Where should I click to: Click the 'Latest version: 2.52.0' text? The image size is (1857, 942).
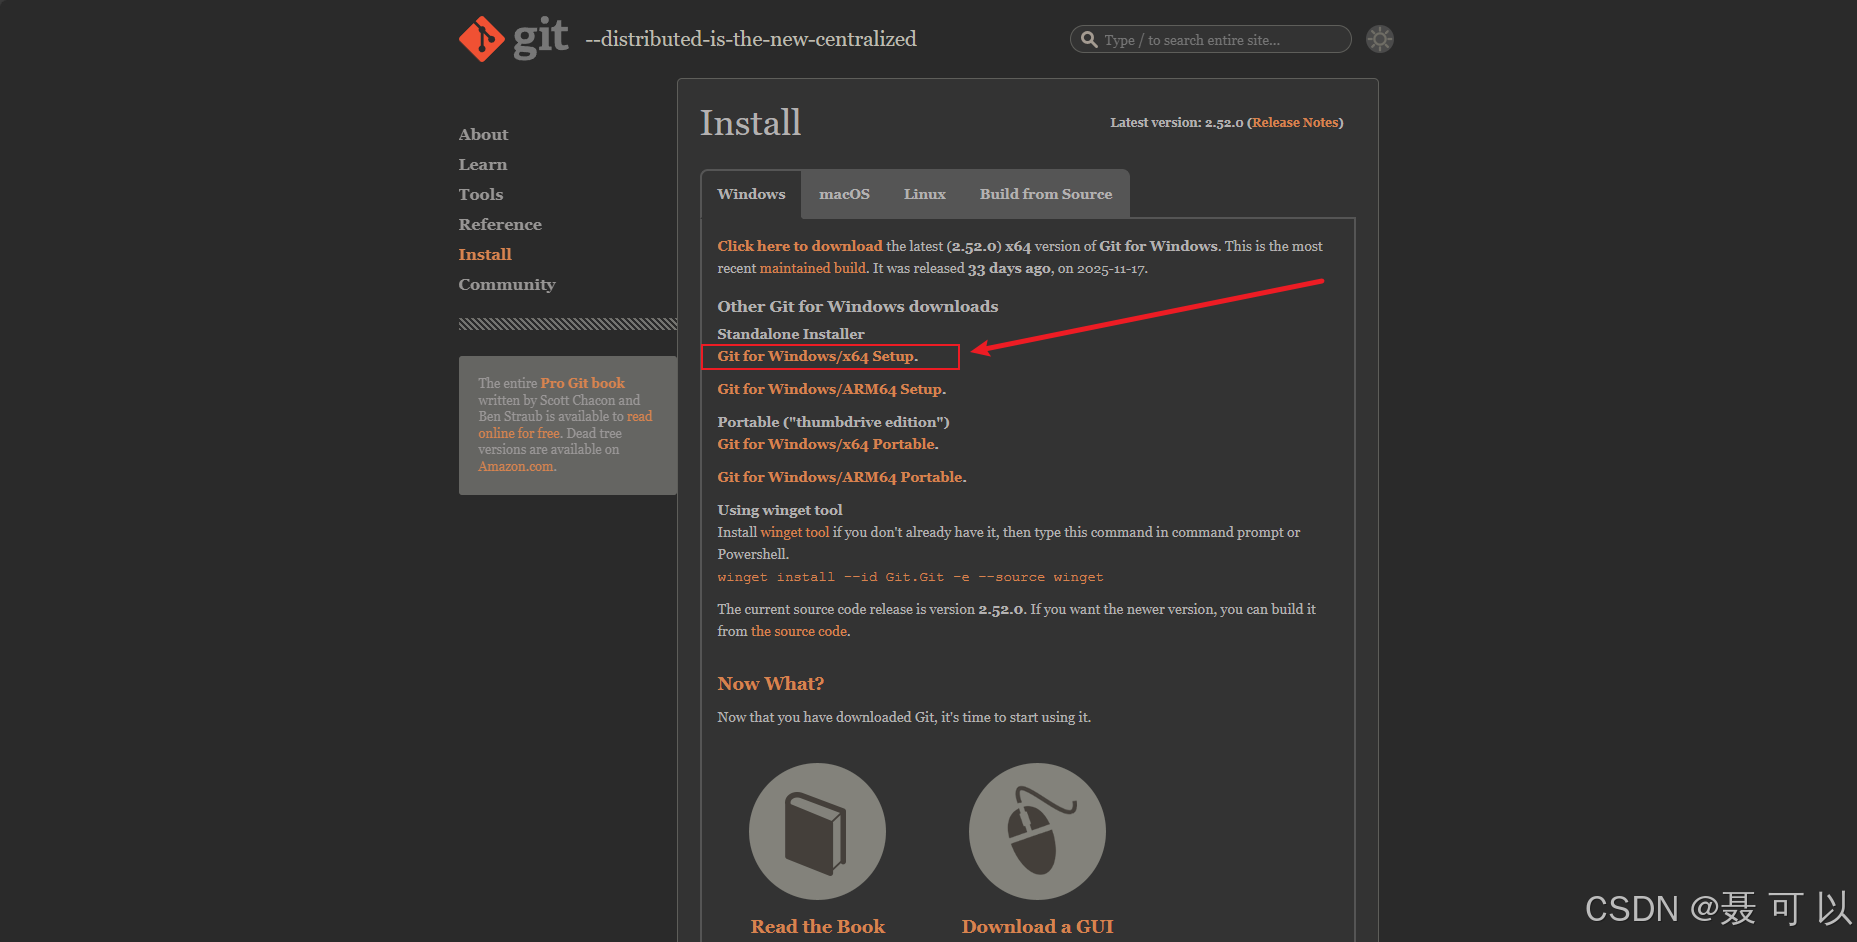(1177, 122)
